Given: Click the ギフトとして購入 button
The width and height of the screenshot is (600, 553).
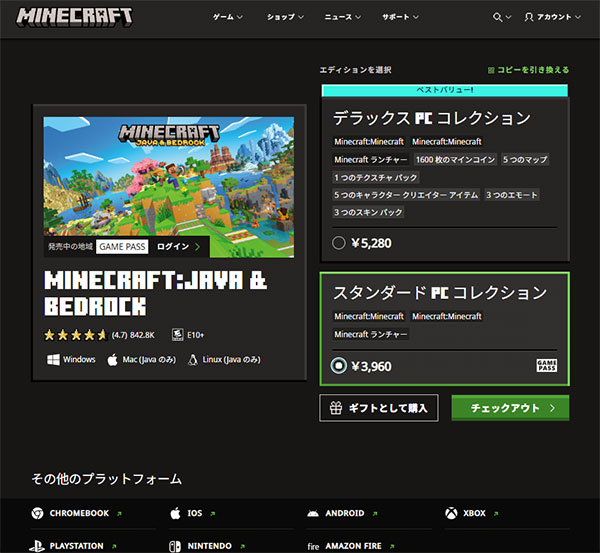Looking at the screenshot, I should [378, 408].
